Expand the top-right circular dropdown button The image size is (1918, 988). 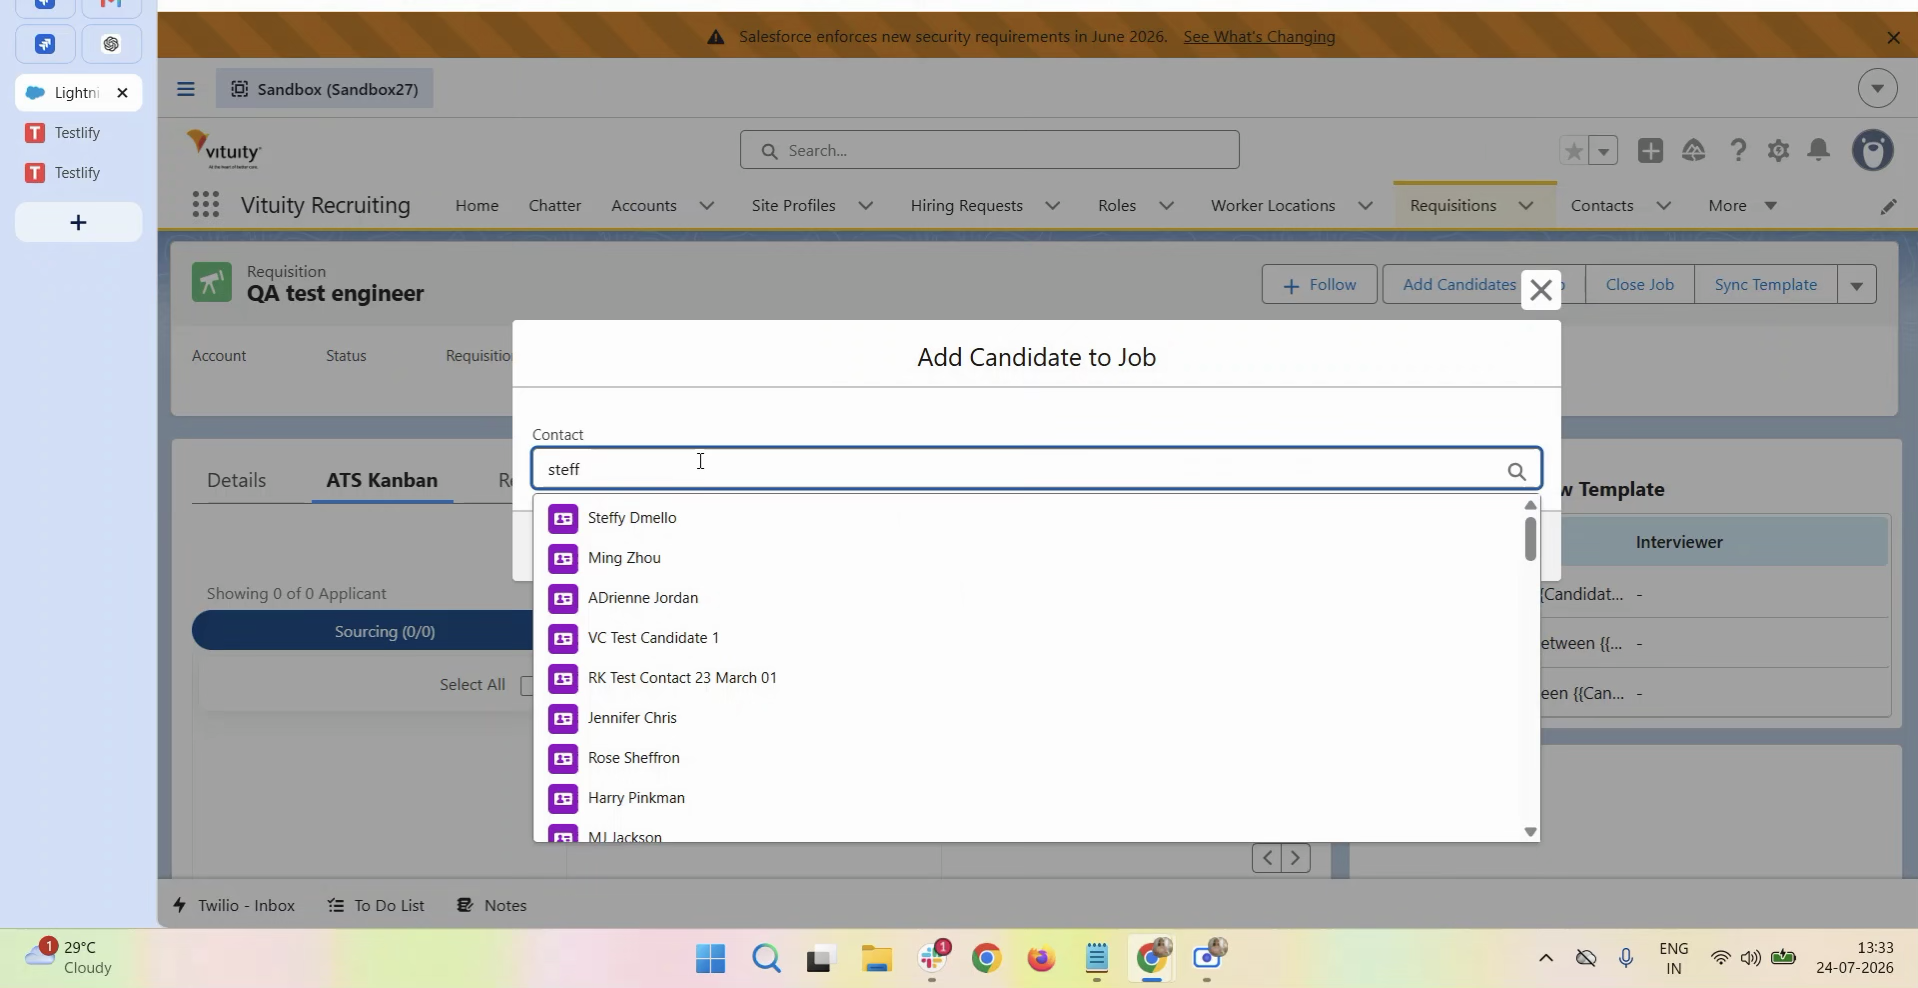pos(1877,89)
